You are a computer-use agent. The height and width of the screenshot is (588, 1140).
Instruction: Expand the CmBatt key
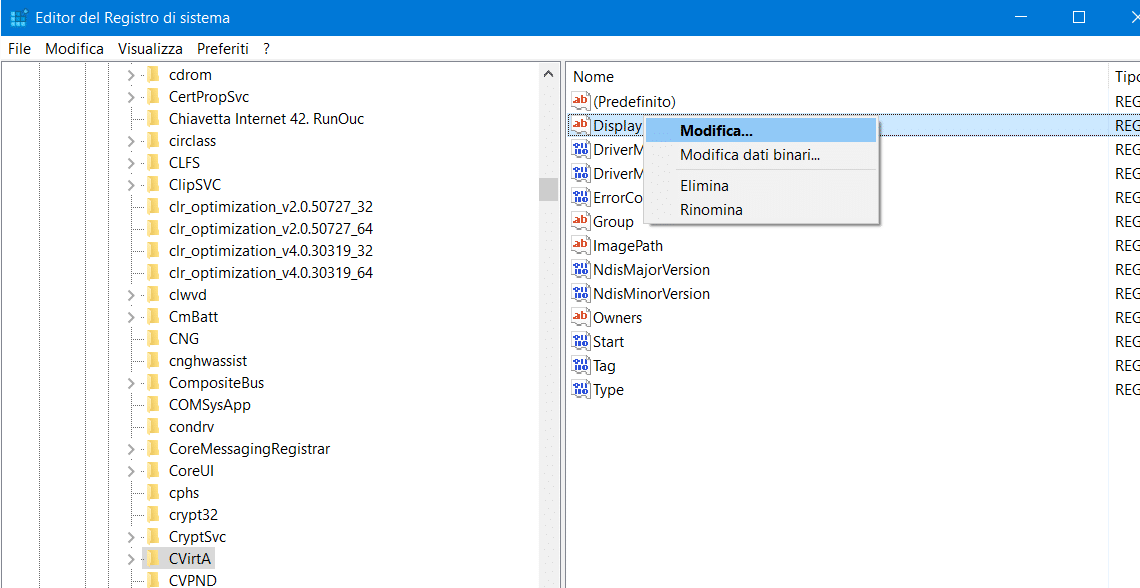click(x=131, y=316)
